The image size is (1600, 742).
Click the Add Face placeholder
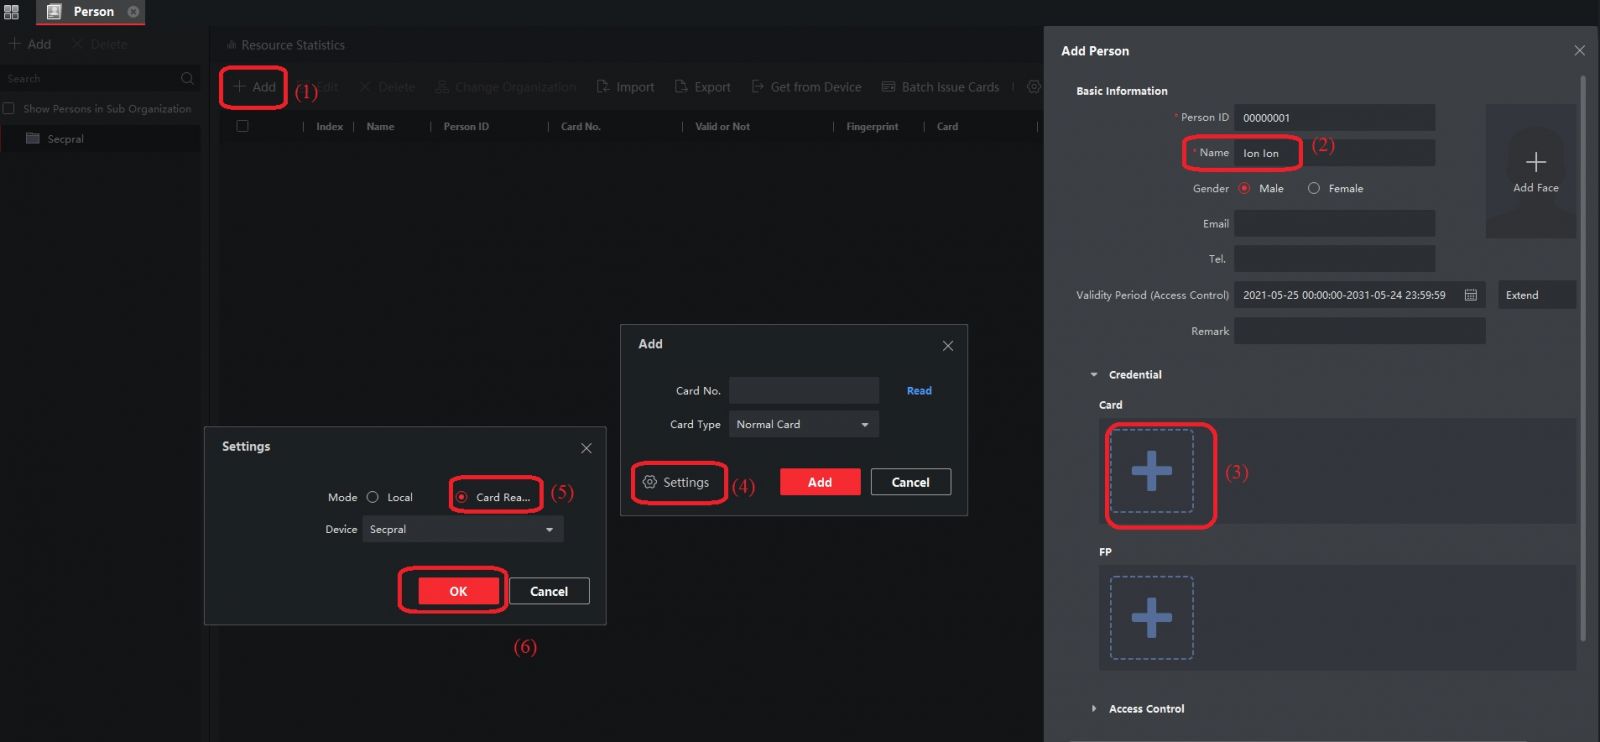pos(1535,171)
